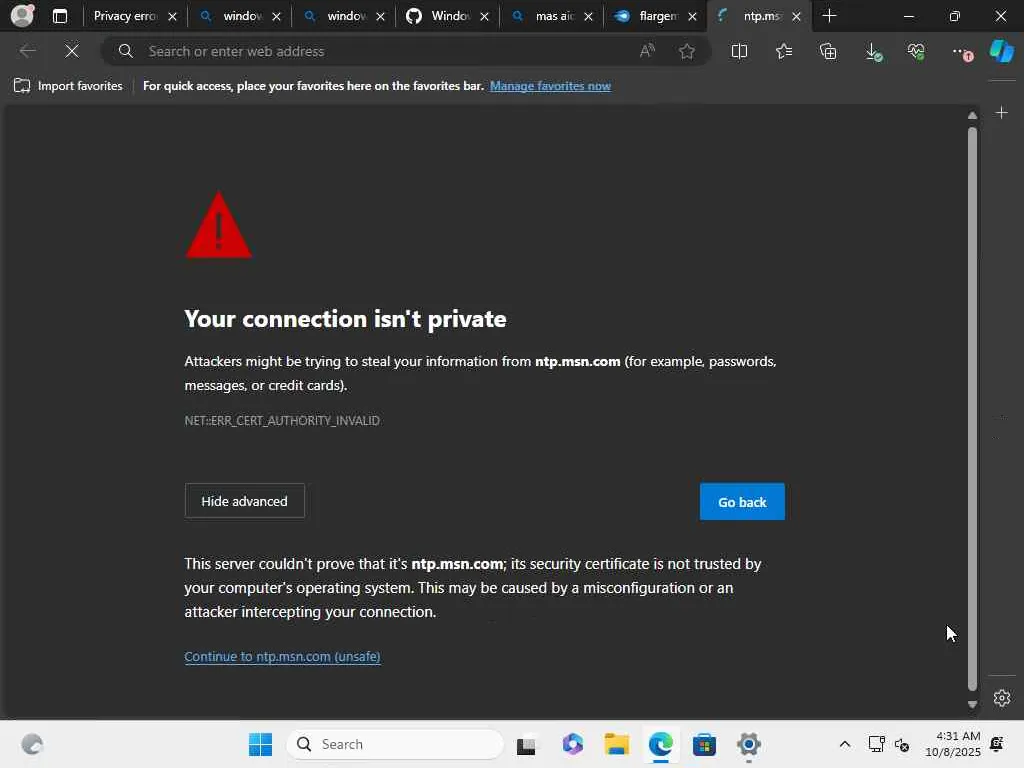Click the back navigation arrow
1024x768 pixels.
(27, 51)
